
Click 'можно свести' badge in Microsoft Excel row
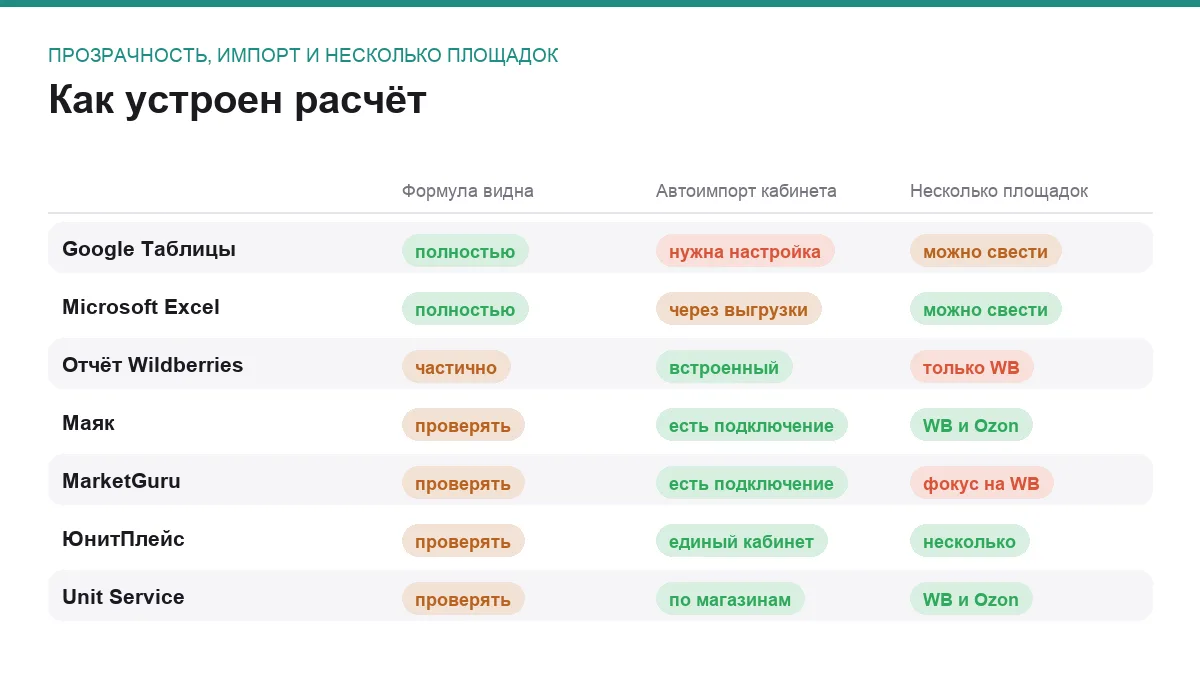[x=985, y=309]
